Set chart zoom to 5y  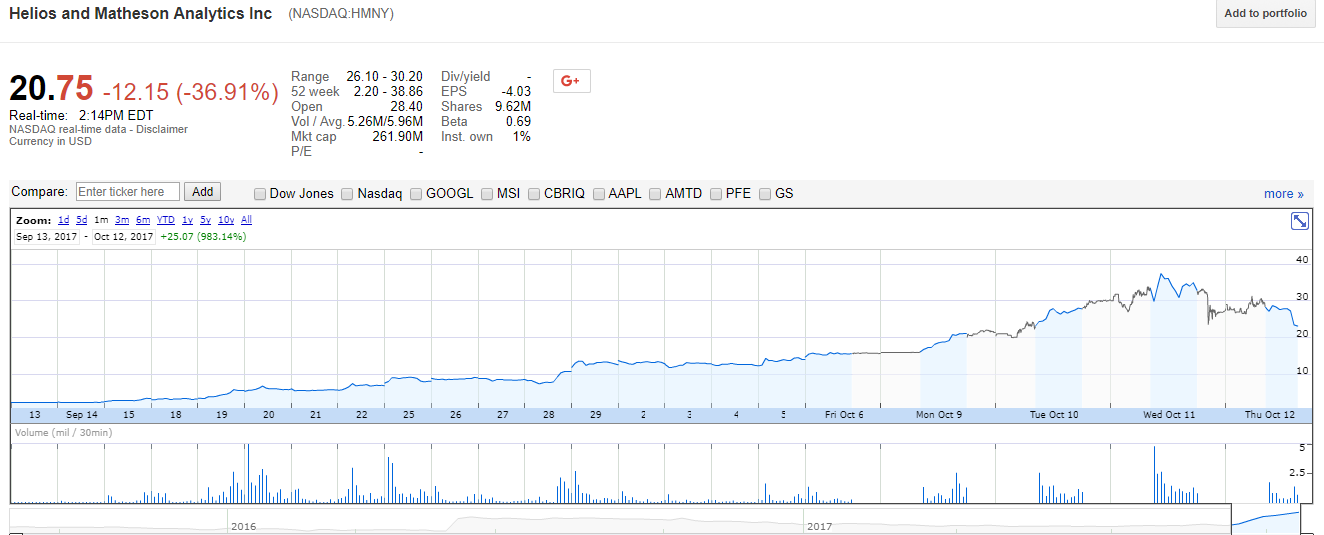[205, 220]
